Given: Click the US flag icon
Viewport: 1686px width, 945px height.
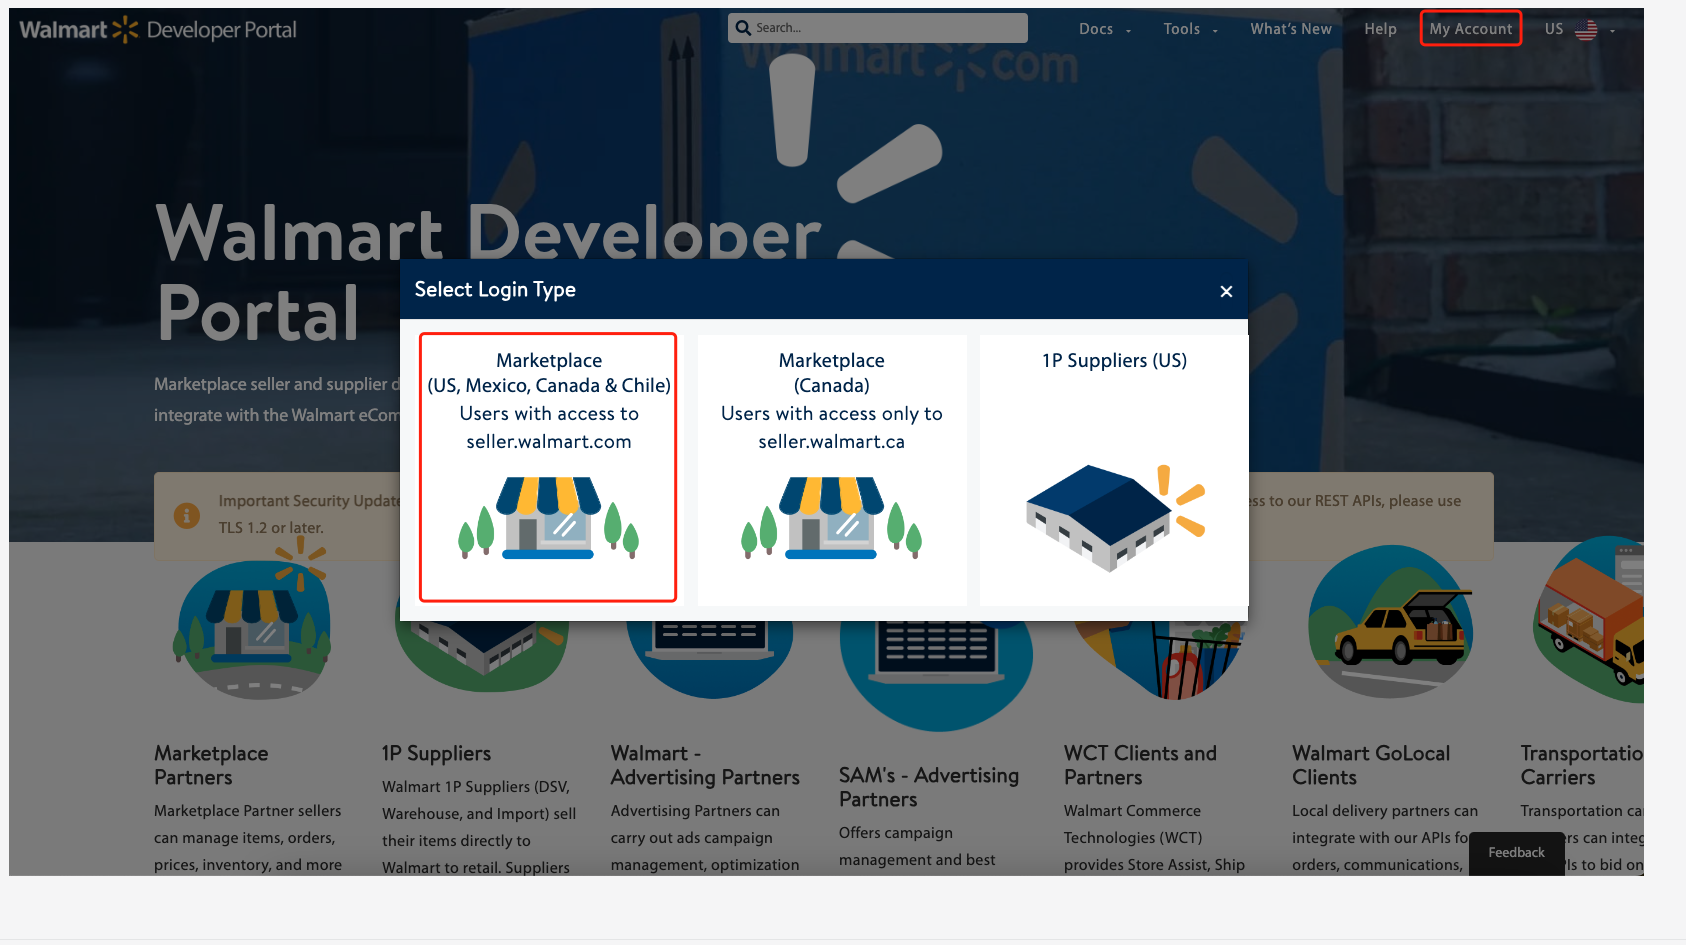Looking at the screenshot, I should click(1586, 31).
